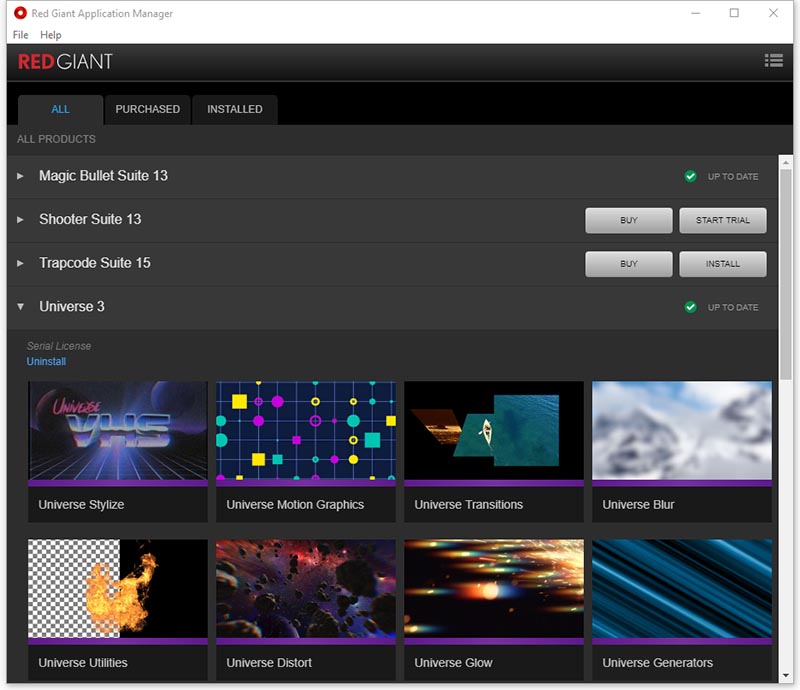Screen dimensions: 800x690
Task: Click the scrollbar down arrow
Action: [x=785, y=675]
